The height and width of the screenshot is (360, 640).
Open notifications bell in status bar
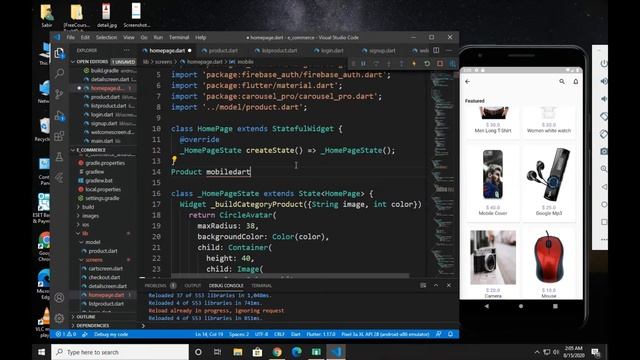pyautogui.click(x=451, y=334)
